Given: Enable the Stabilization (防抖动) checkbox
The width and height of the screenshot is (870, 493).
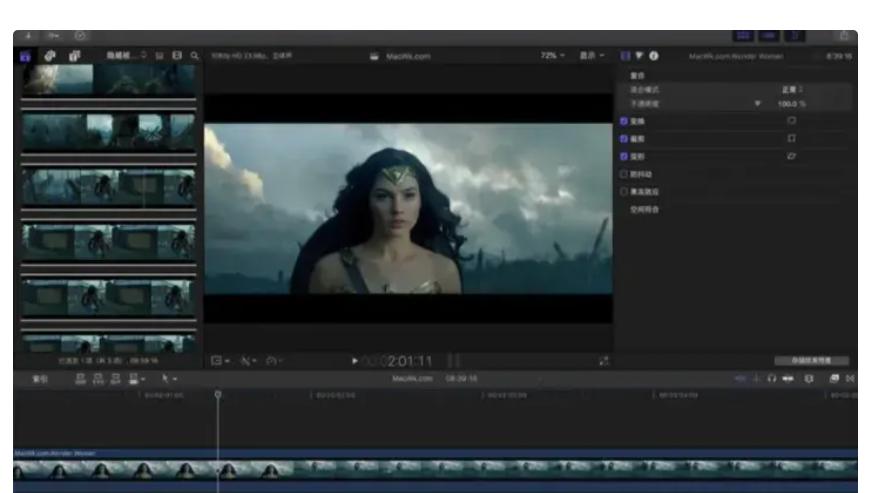Looking at the screenshot, I should pyautogui.click(x=626, y=174).
